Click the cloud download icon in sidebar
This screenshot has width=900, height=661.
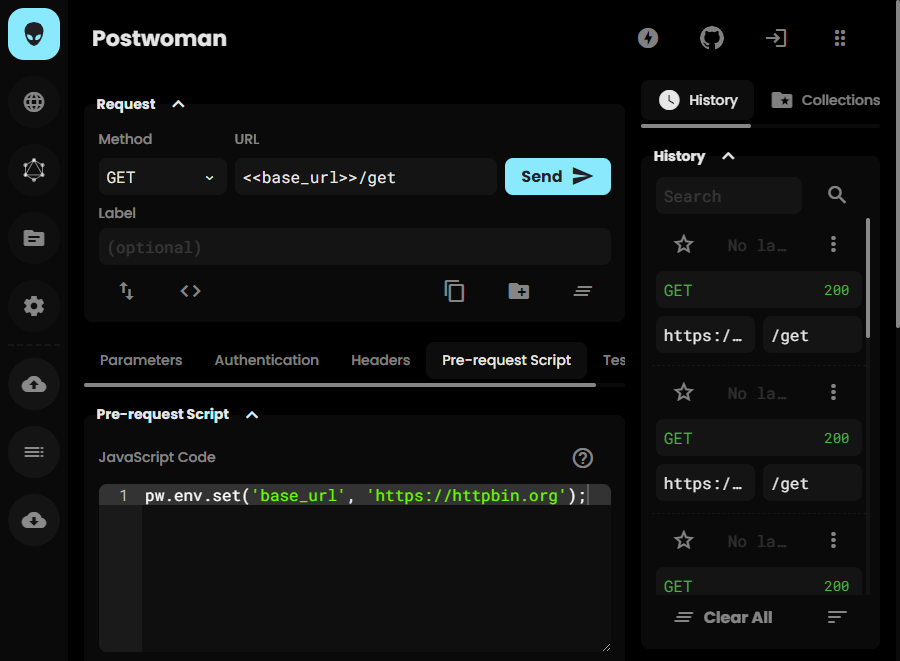[34, 520]
